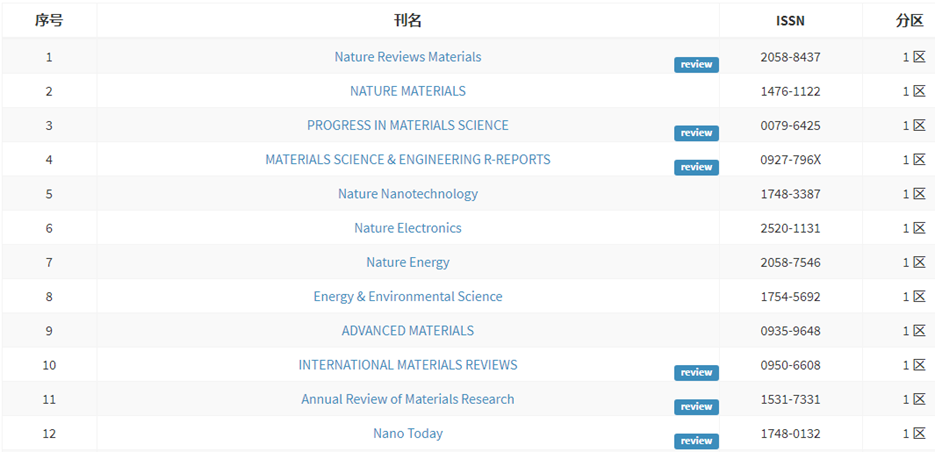Click review badge on PROGRESS IN MATERIALS SCIENCE row
This screenshot has height=452, width=935.
(696, 134)
